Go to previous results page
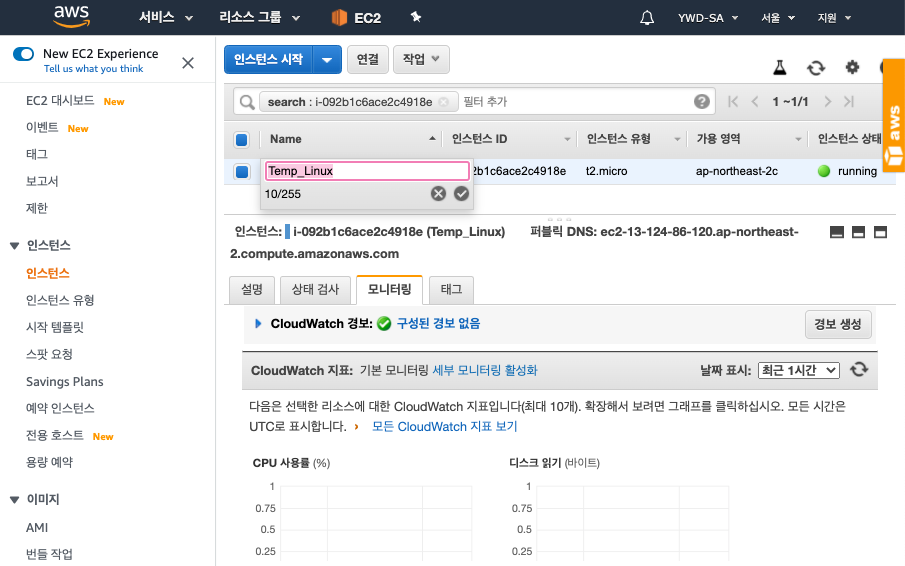This screenshot has width=905, height=566. 755,102
